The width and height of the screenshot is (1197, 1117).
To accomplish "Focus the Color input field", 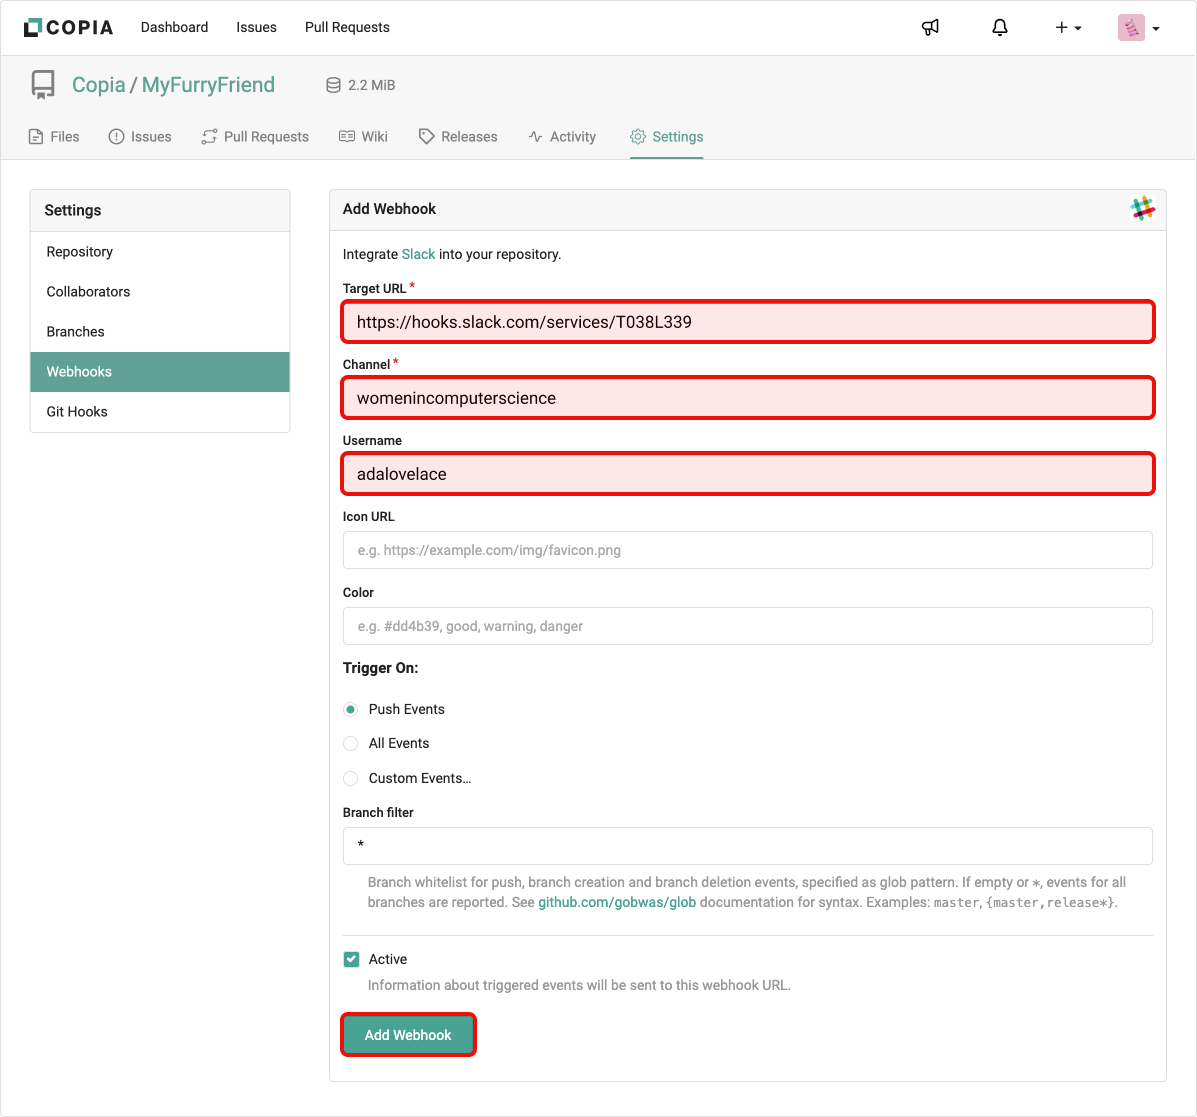I will tap(747, 626).
